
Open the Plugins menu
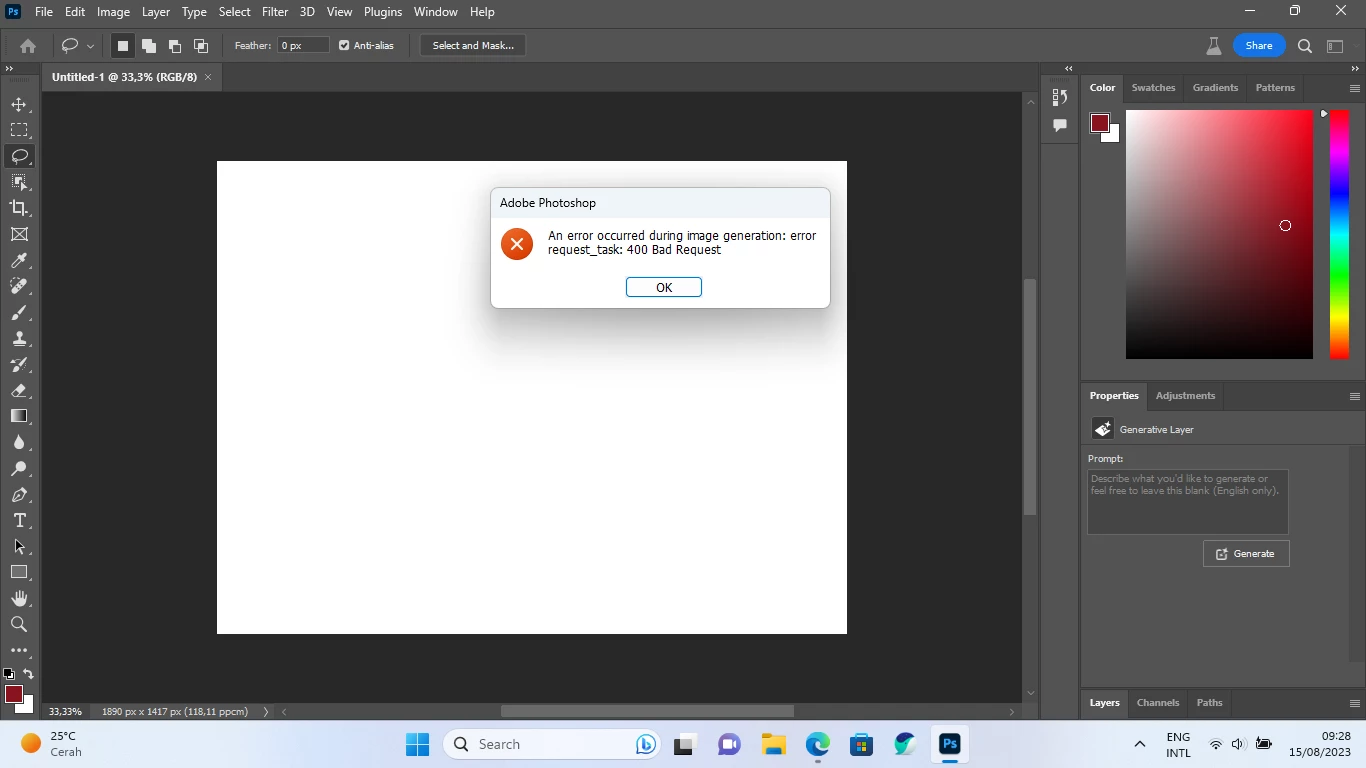click(x=383, y=12)
